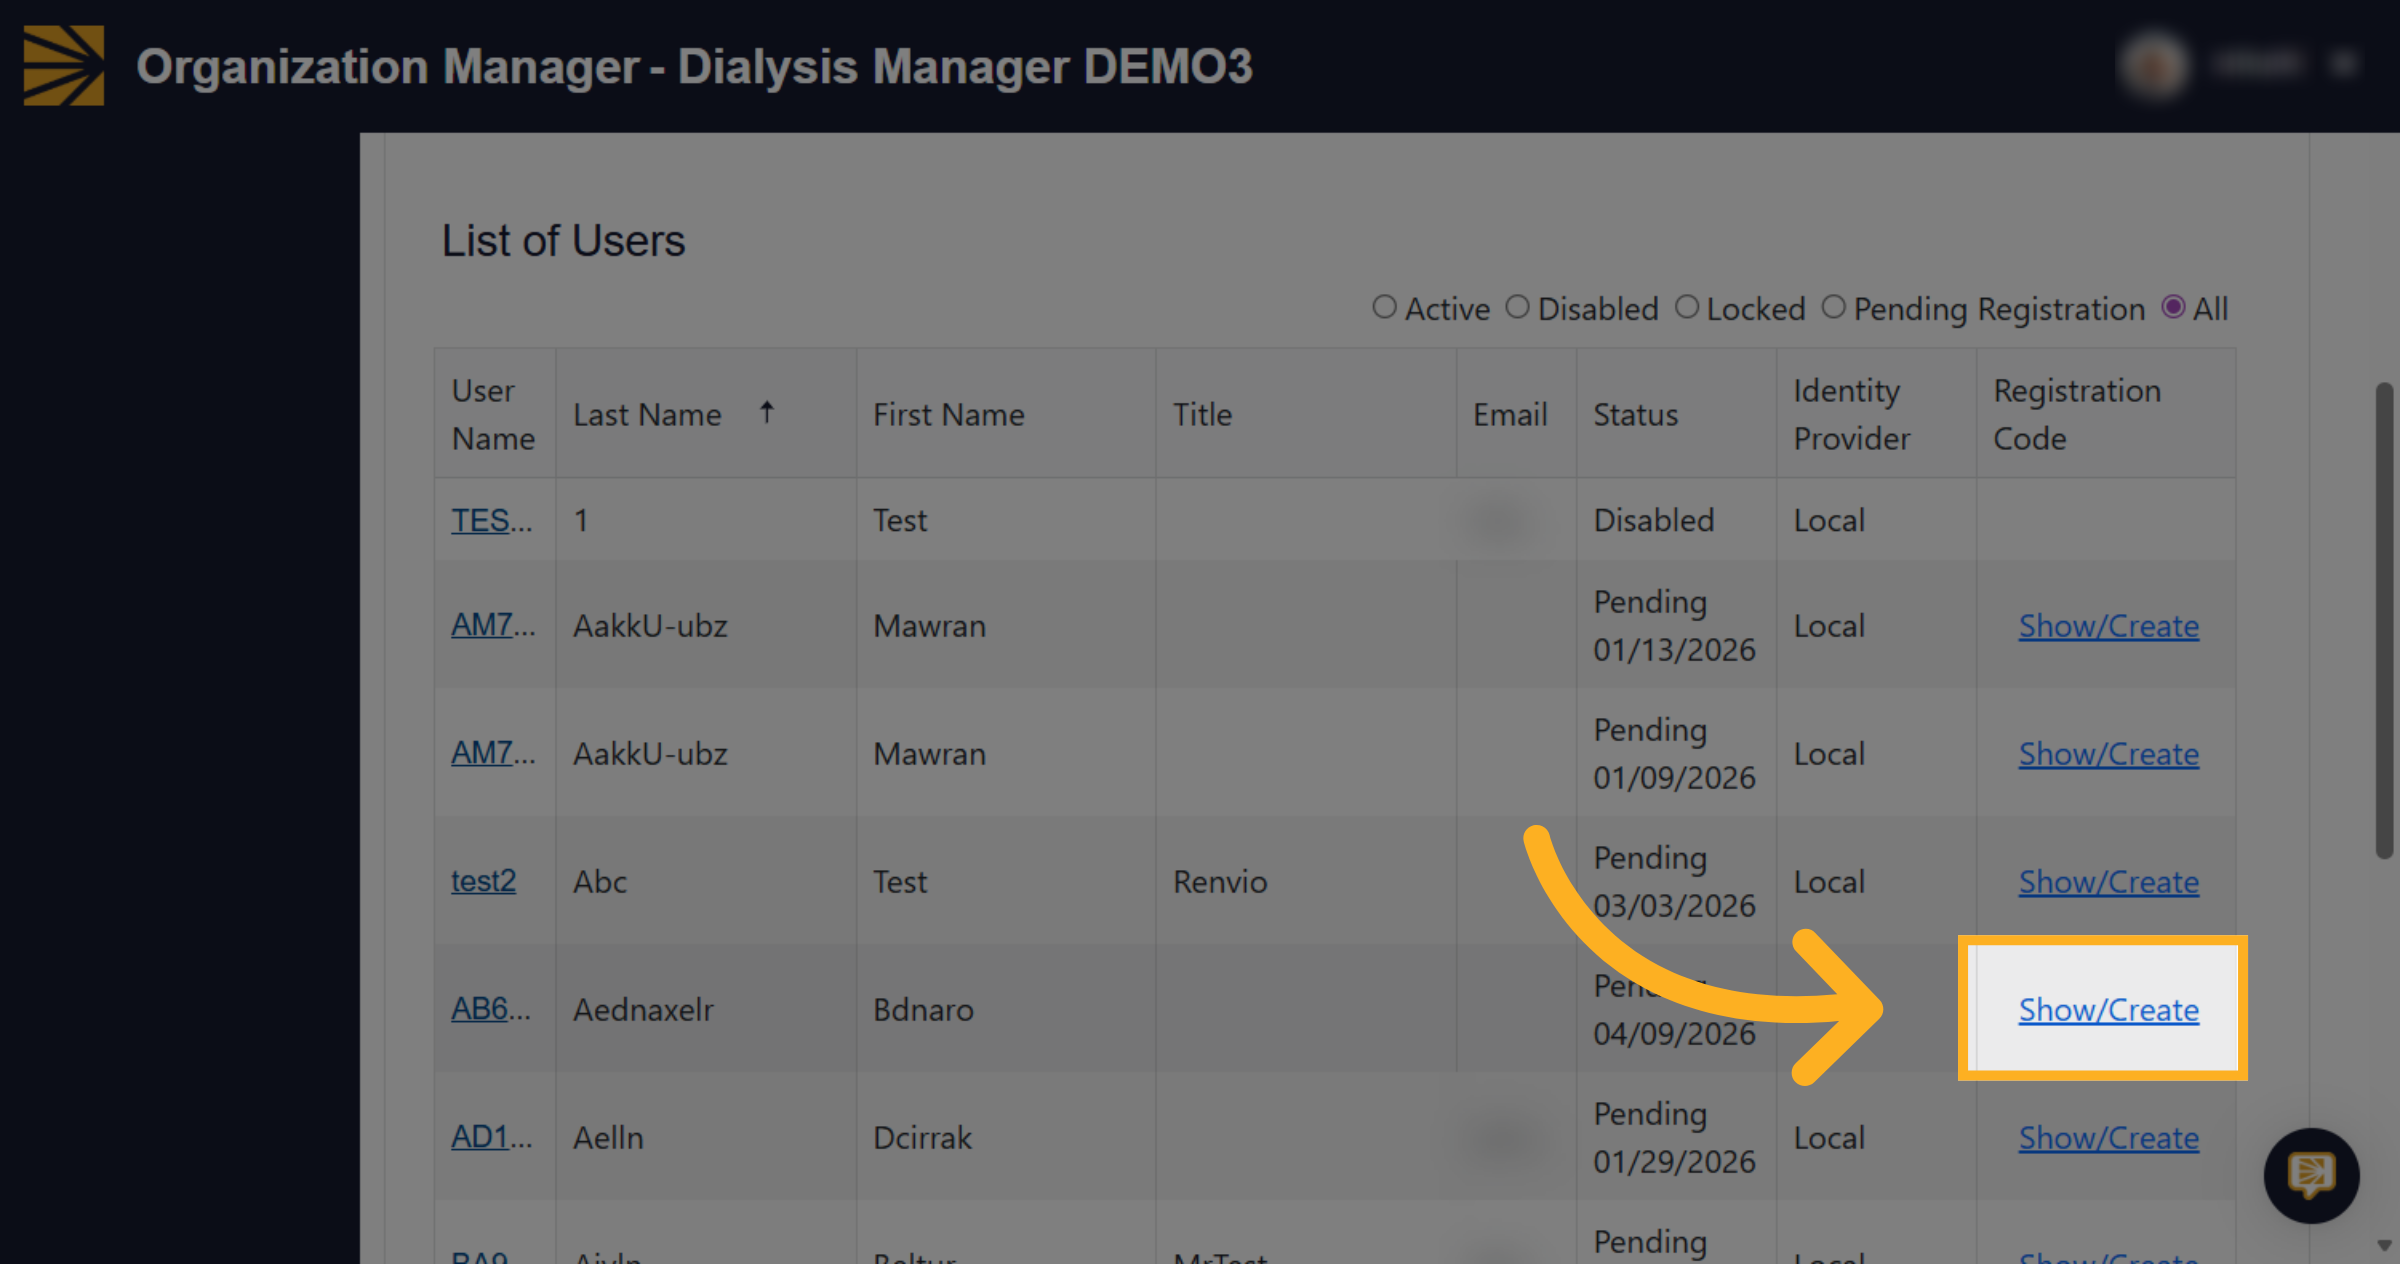Click the vertical scrollbar thumb
2400x1264 pixels.
pos(2385,620)
